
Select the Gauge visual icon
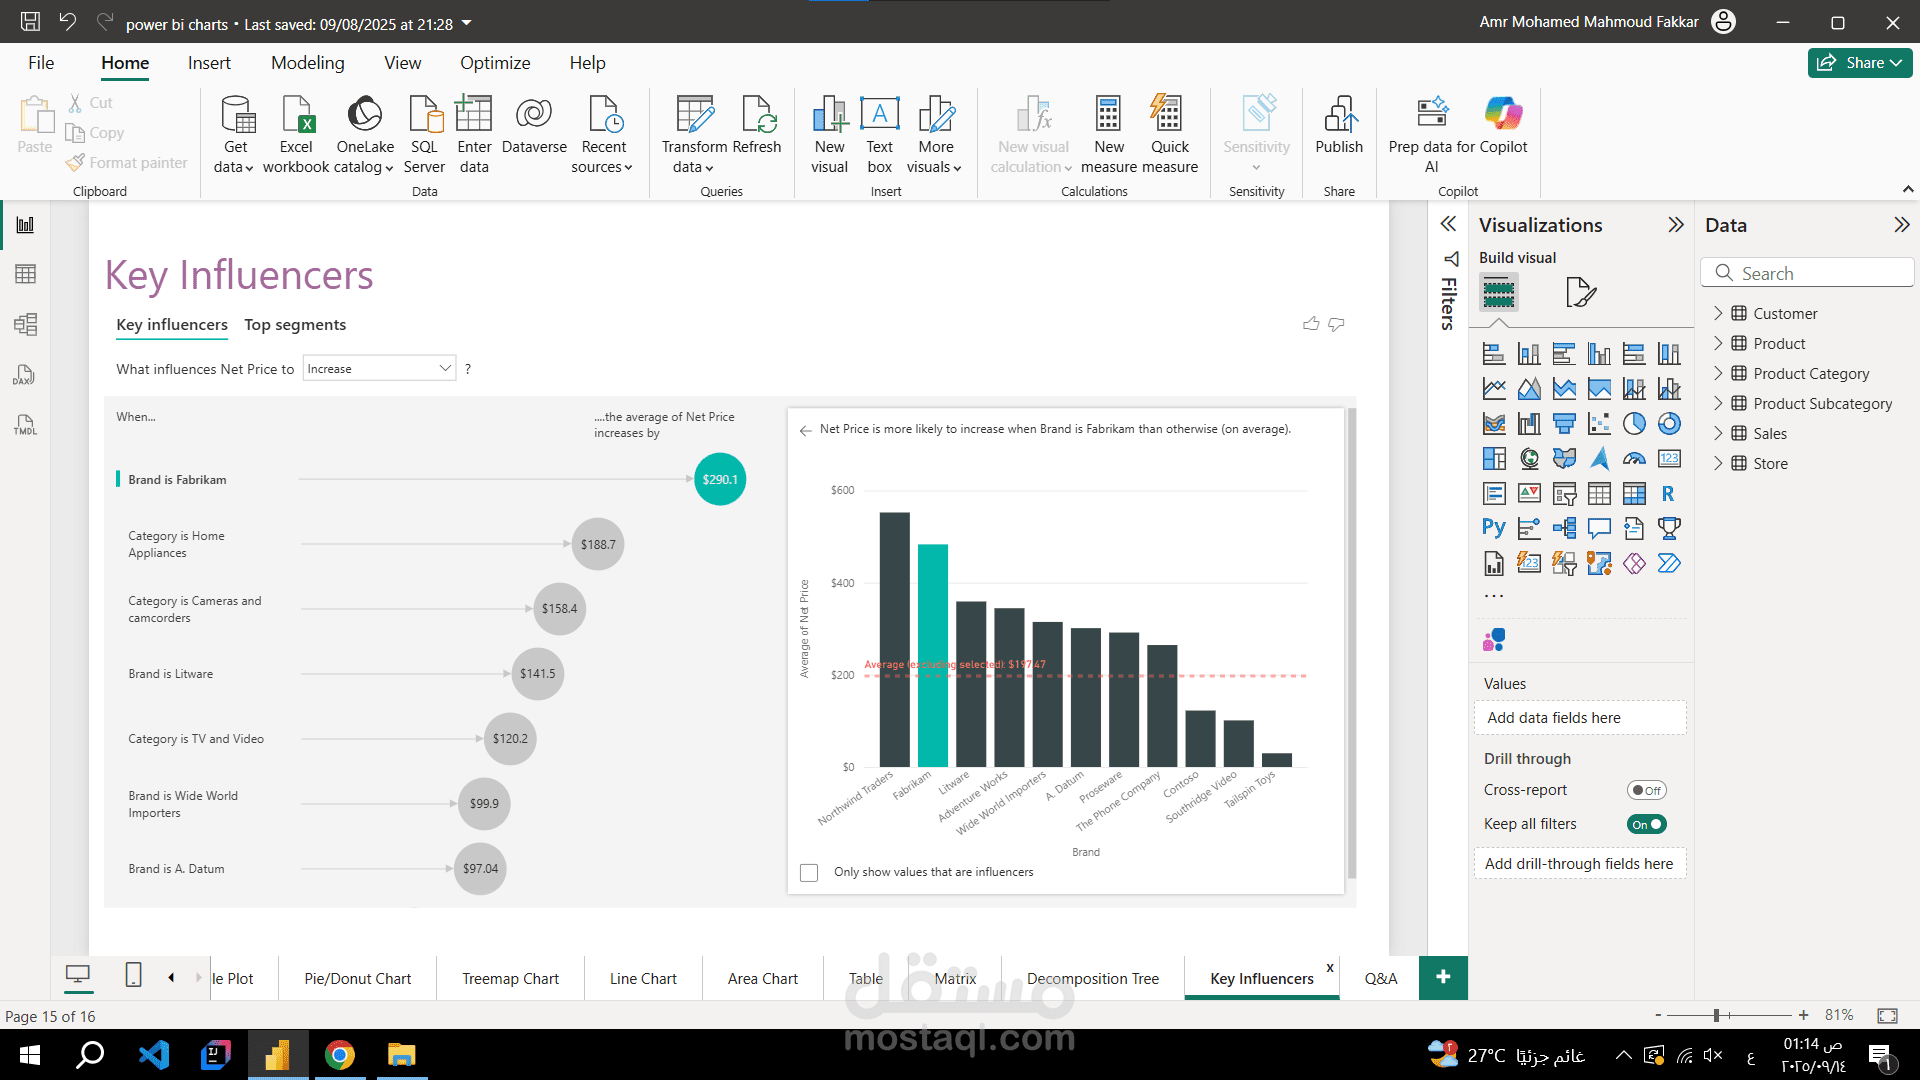(1634, 459)
